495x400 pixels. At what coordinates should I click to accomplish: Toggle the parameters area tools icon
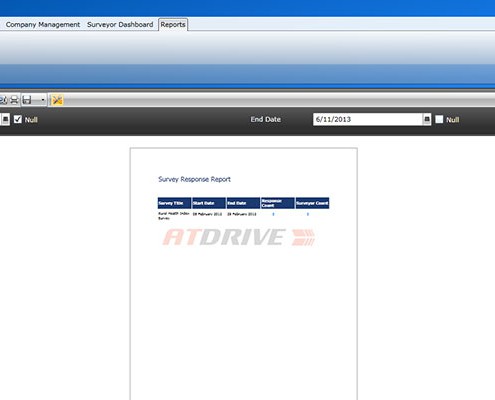pos(57,100)
